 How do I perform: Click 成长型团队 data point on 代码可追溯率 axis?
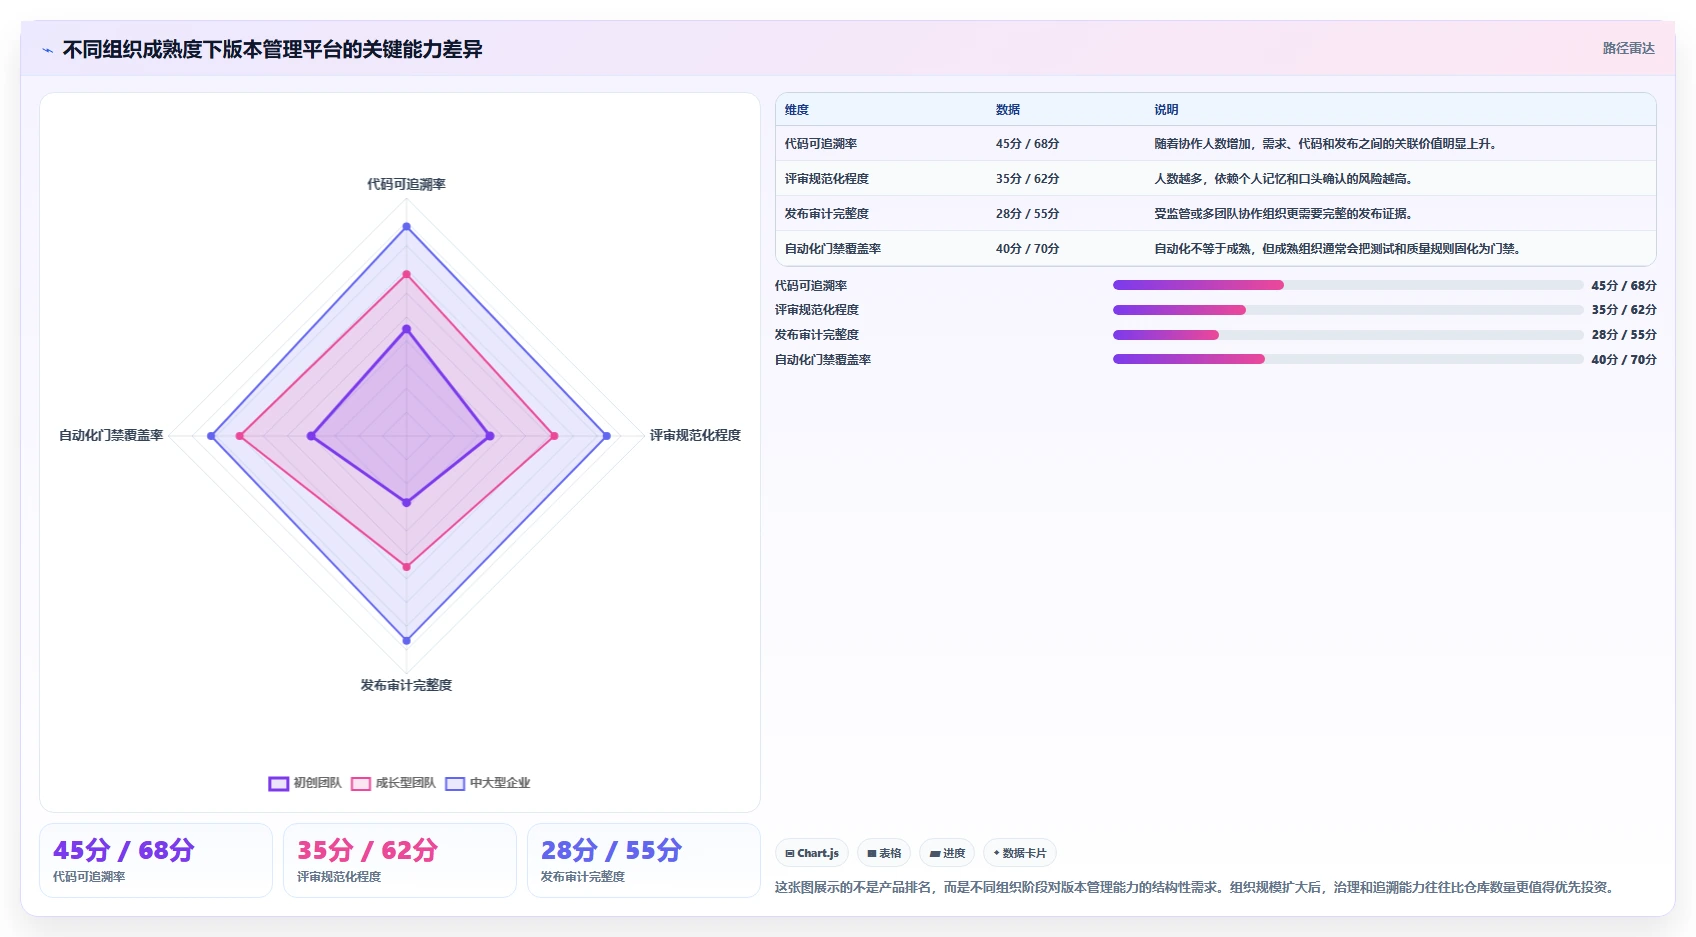coord(406,274)
